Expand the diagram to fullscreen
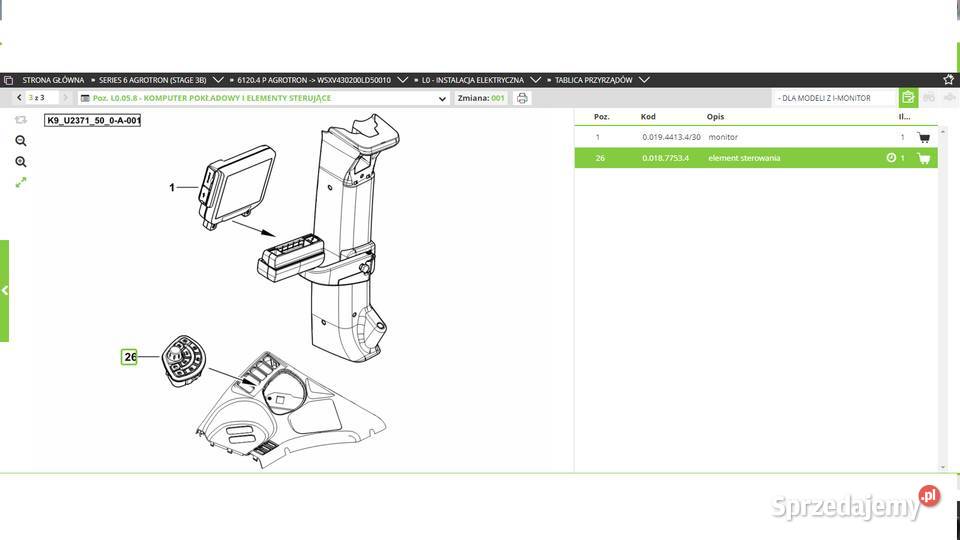Image resolution: width=960 pixels, height=540 pixels. click(21, 183)
